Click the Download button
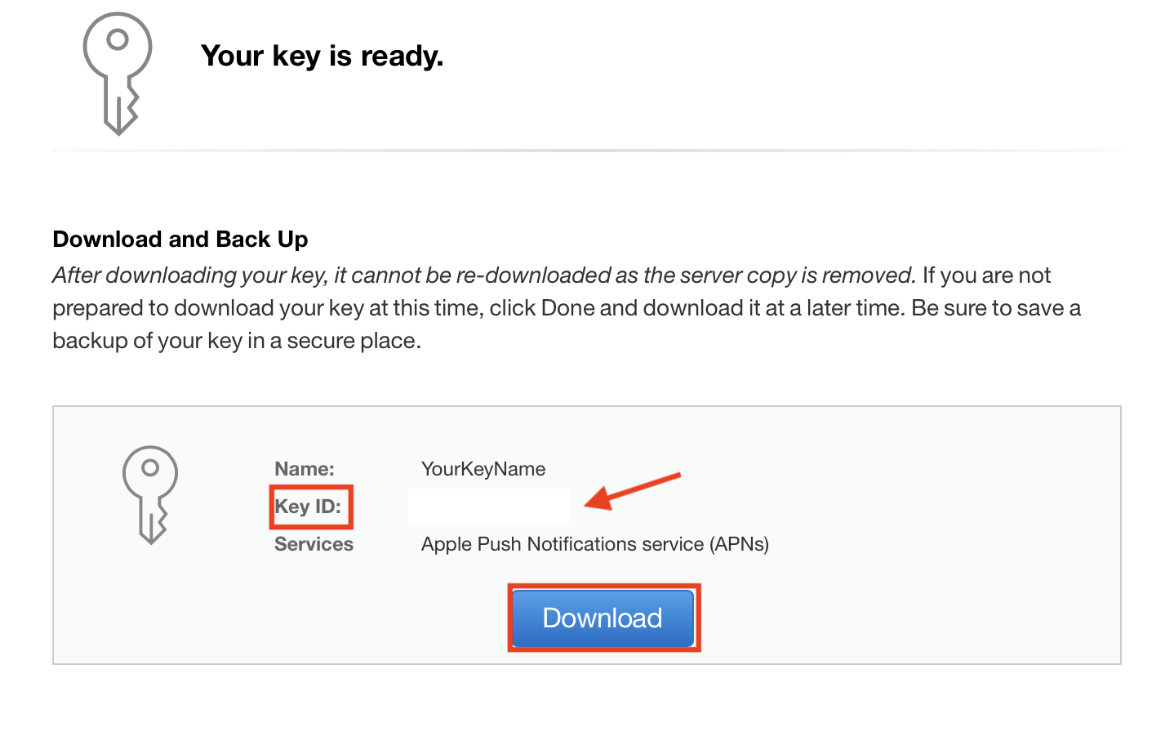Screen dimensions: 1176x744 coord(602,618)
